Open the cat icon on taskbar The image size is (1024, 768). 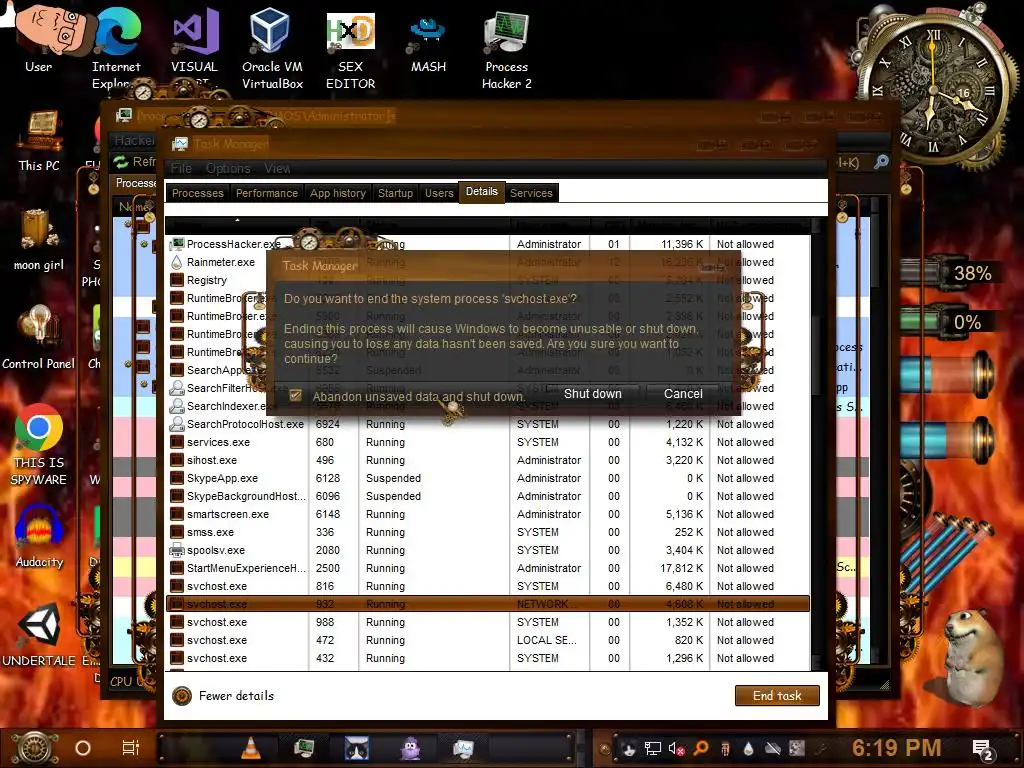tap(357, 748)
